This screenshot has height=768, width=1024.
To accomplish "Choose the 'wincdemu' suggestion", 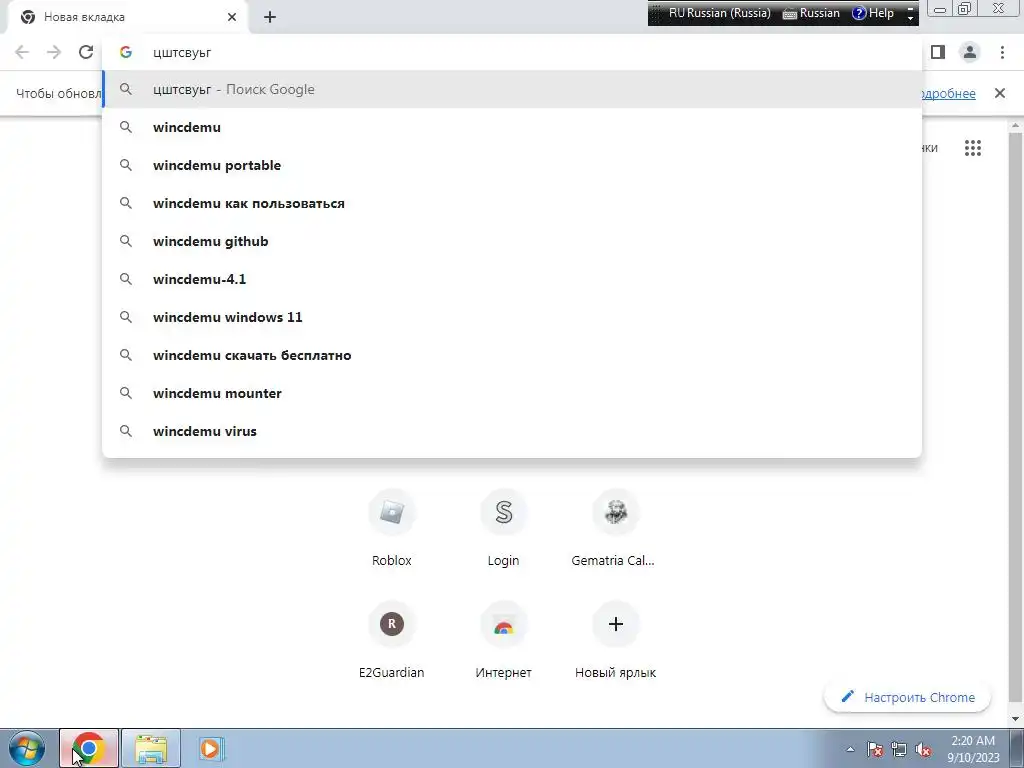I will click(x=512, y=127).
